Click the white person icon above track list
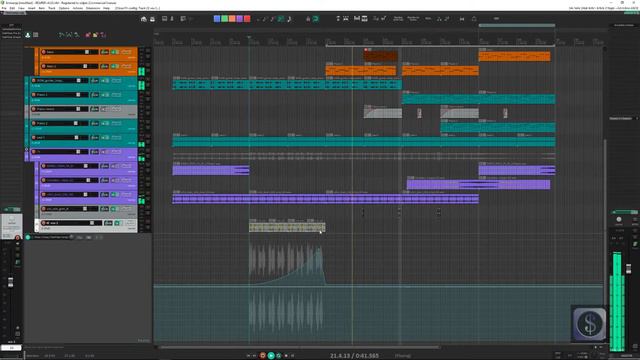Image resolution: width=640 pixels, height=360 pixels. (x=28, y=35)
